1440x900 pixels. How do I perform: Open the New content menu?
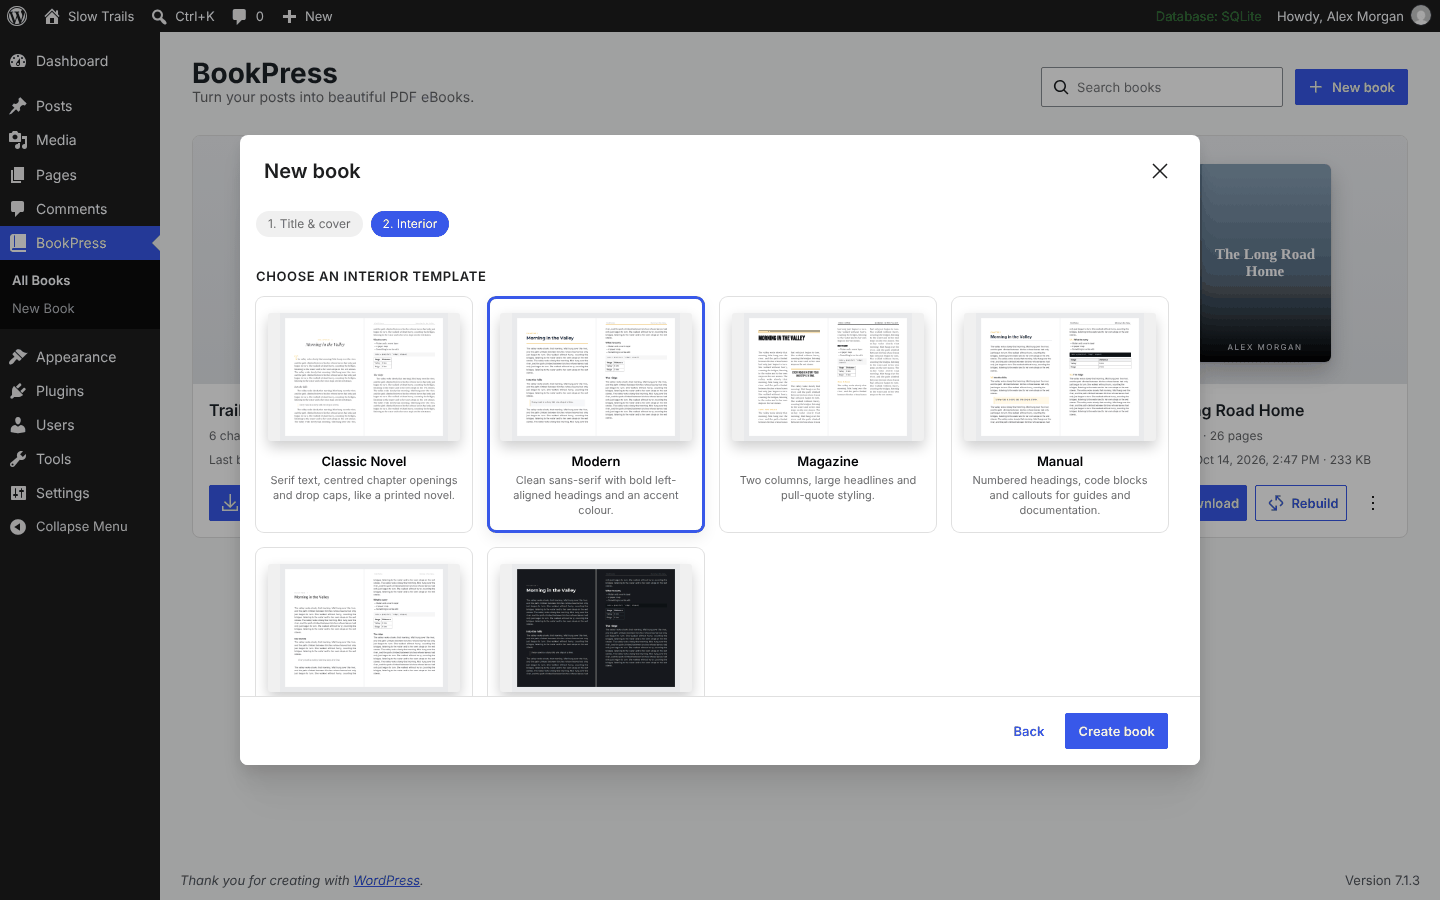[307, 16]
